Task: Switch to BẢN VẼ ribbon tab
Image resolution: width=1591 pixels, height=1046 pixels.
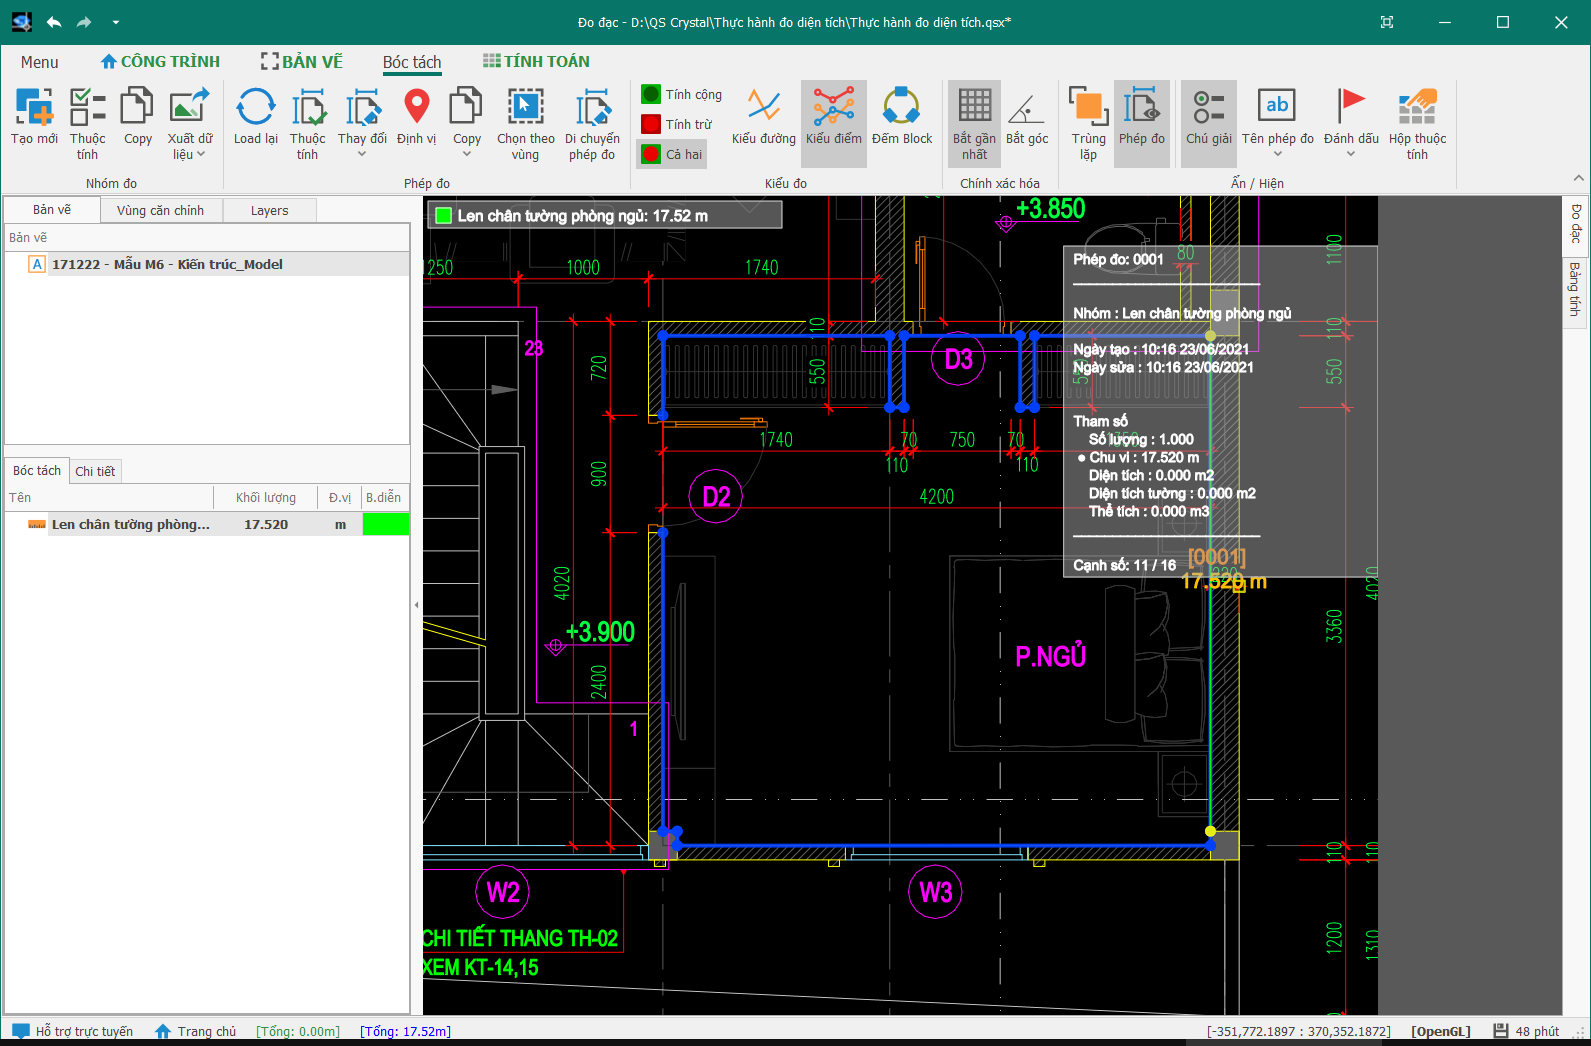Action: coord(301,62)
